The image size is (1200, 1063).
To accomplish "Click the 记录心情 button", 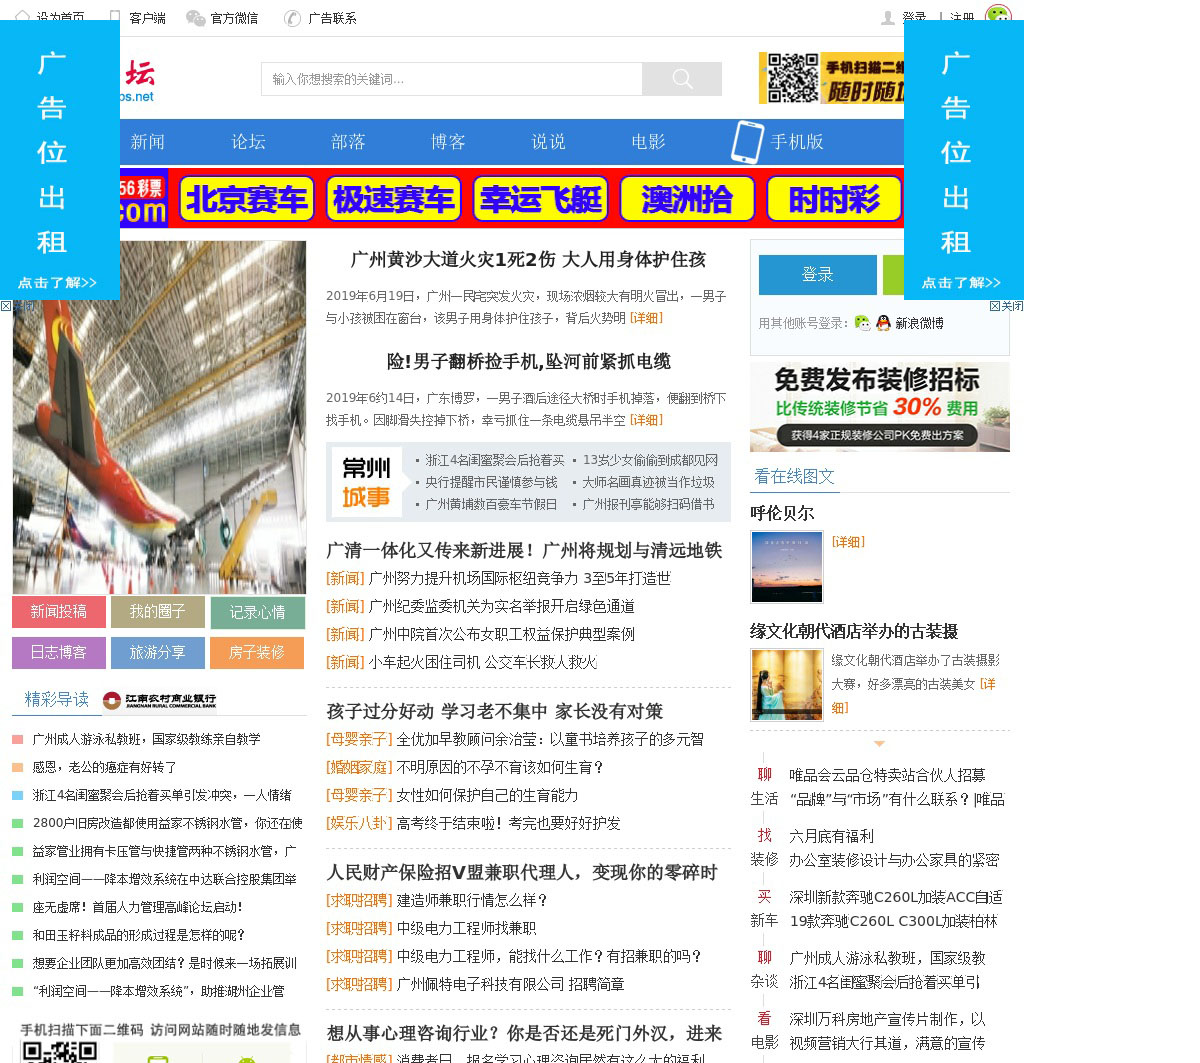I will point(257,612).
